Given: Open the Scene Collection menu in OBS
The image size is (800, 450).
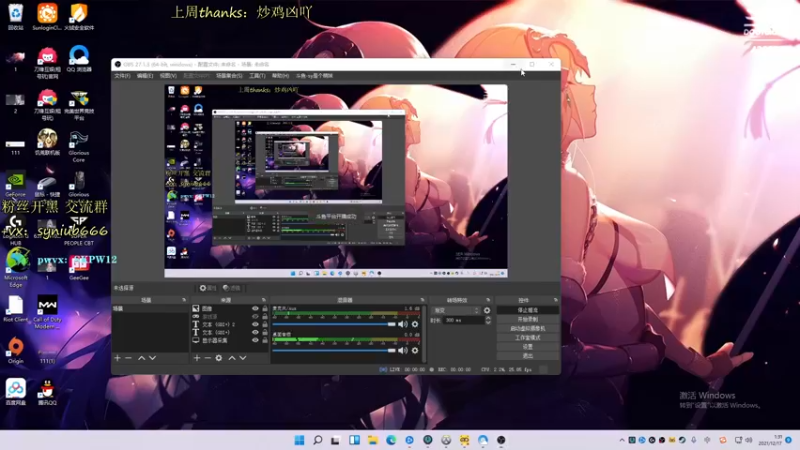Looking at the screenshot, I should pyautogui.click(x=230, y=76).
